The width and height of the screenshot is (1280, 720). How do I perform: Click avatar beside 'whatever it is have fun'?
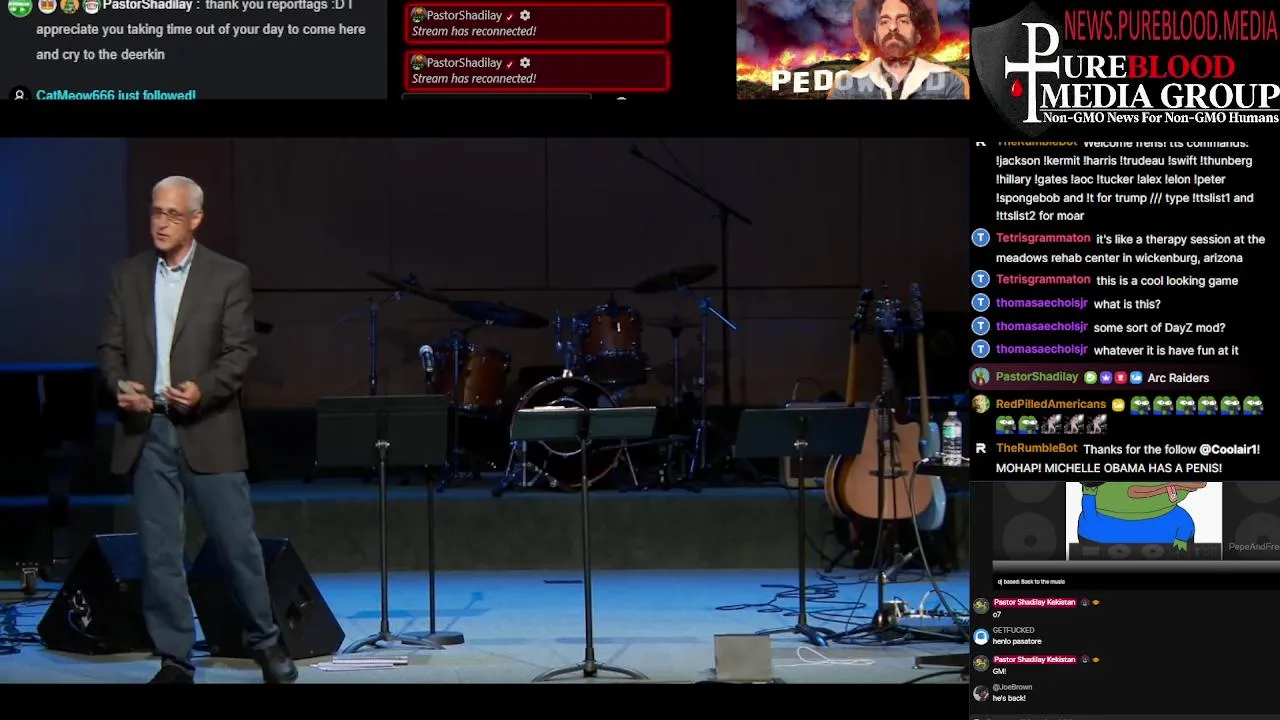pos(980,348)
